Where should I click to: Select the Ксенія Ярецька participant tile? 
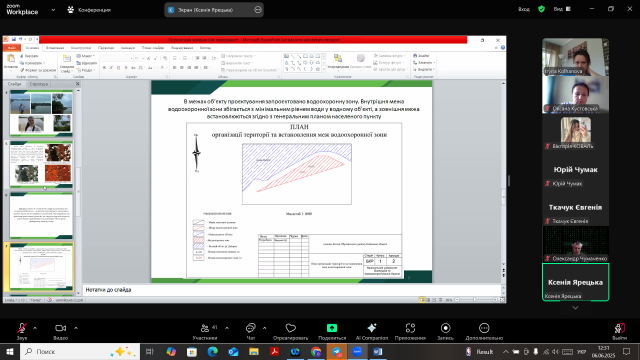pyautogui.click(x=576, y=282)
